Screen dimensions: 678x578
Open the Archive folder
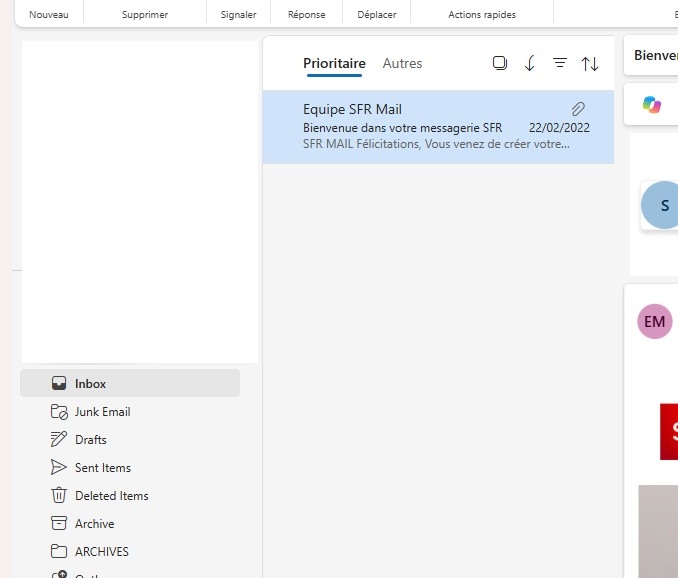pyautogui.click(x=130, y=524)
